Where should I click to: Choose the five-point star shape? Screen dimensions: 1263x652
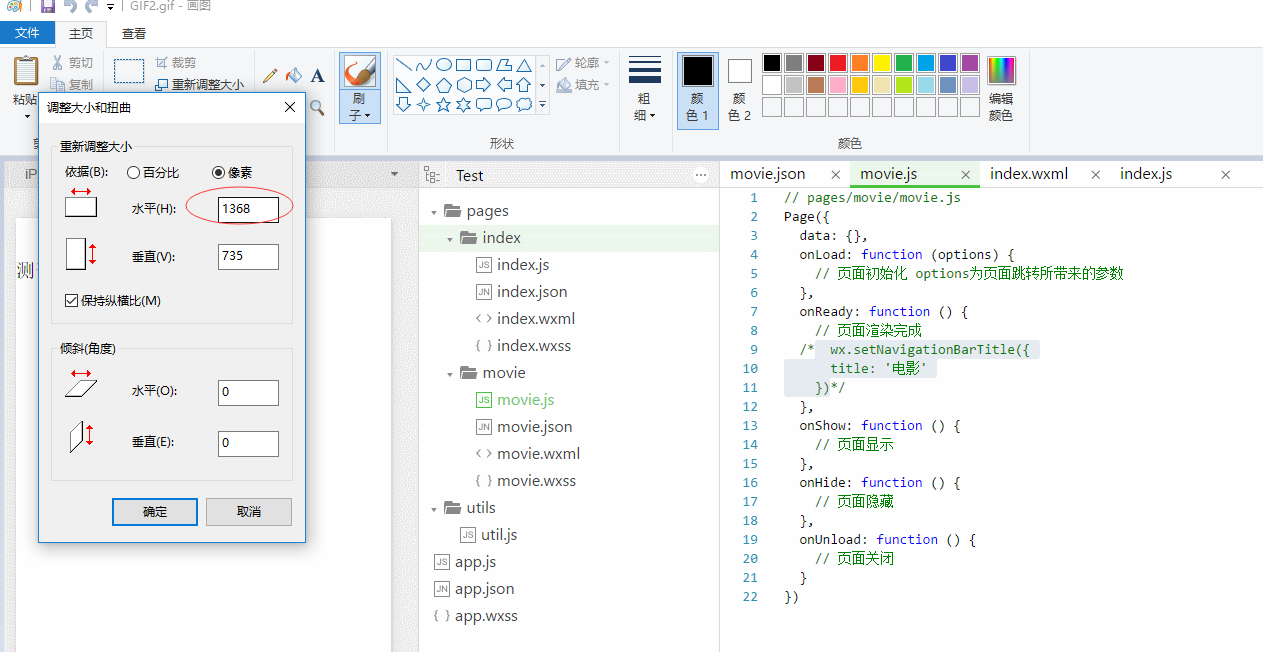[x=443, y=104]
